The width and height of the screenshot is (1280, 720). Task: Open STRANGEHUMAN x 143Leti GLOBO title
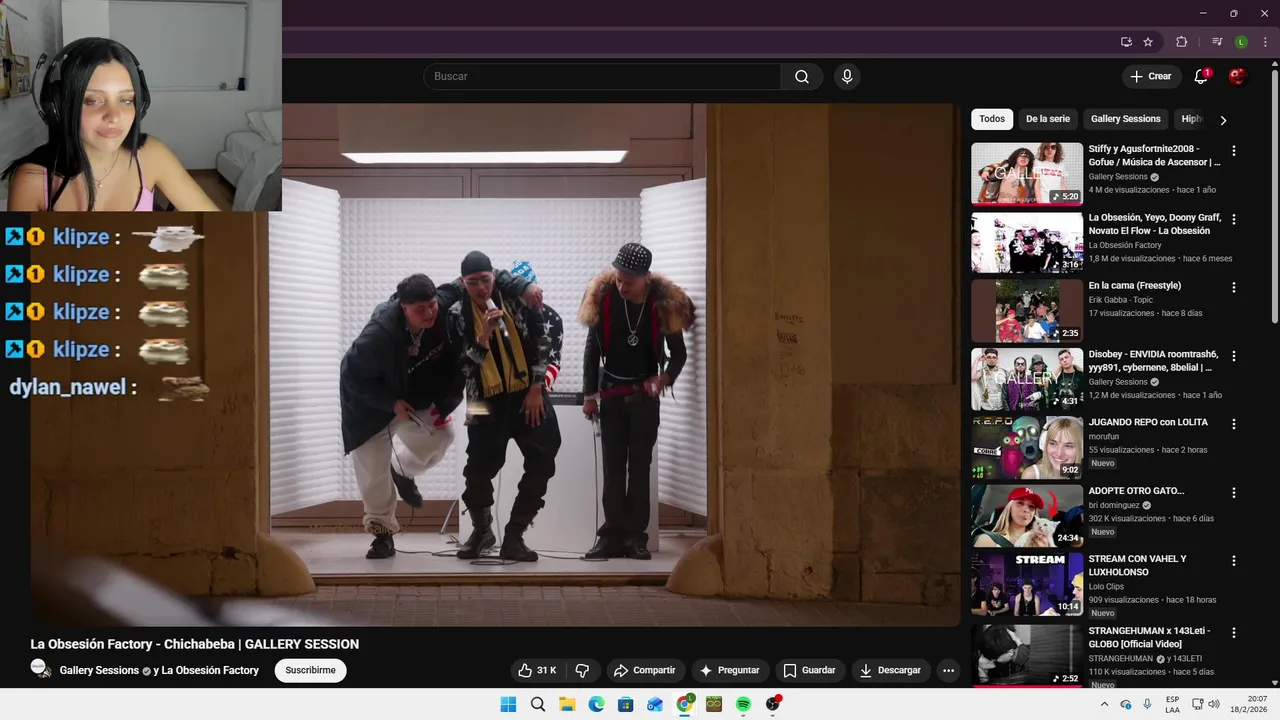pyautogui.click(x=1150, y=638)
